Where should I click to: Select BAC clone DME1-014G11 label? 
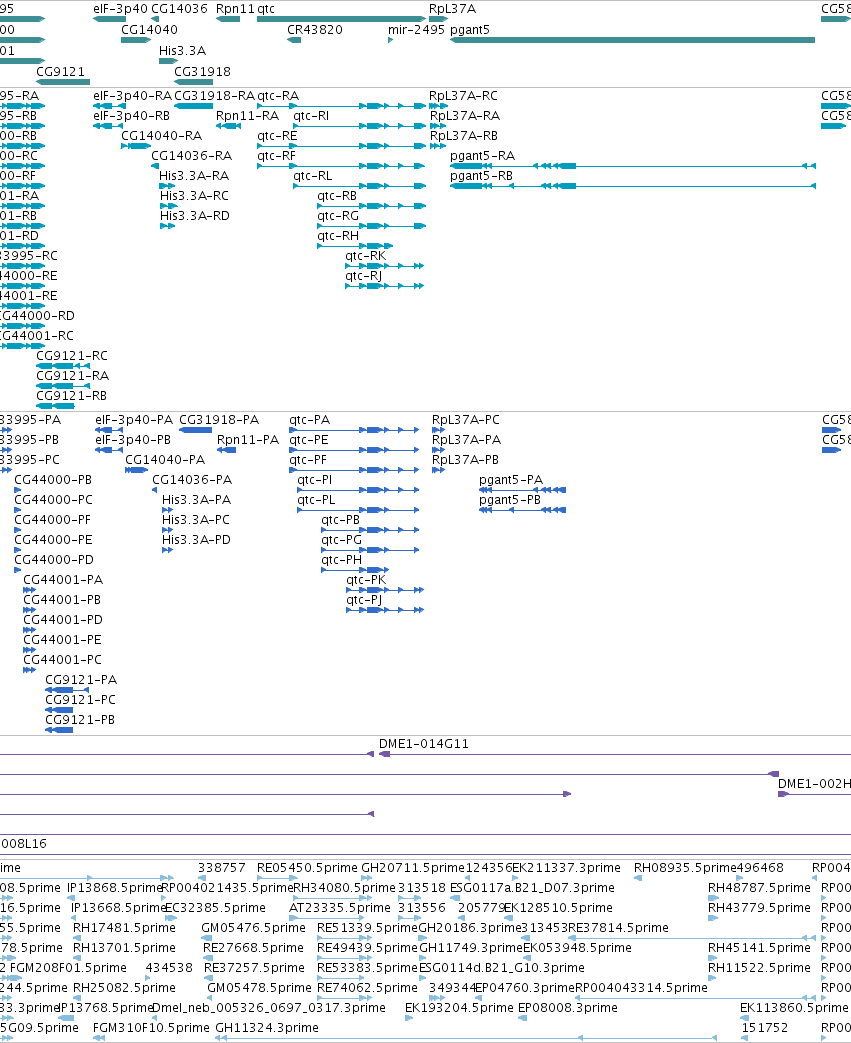424,744
